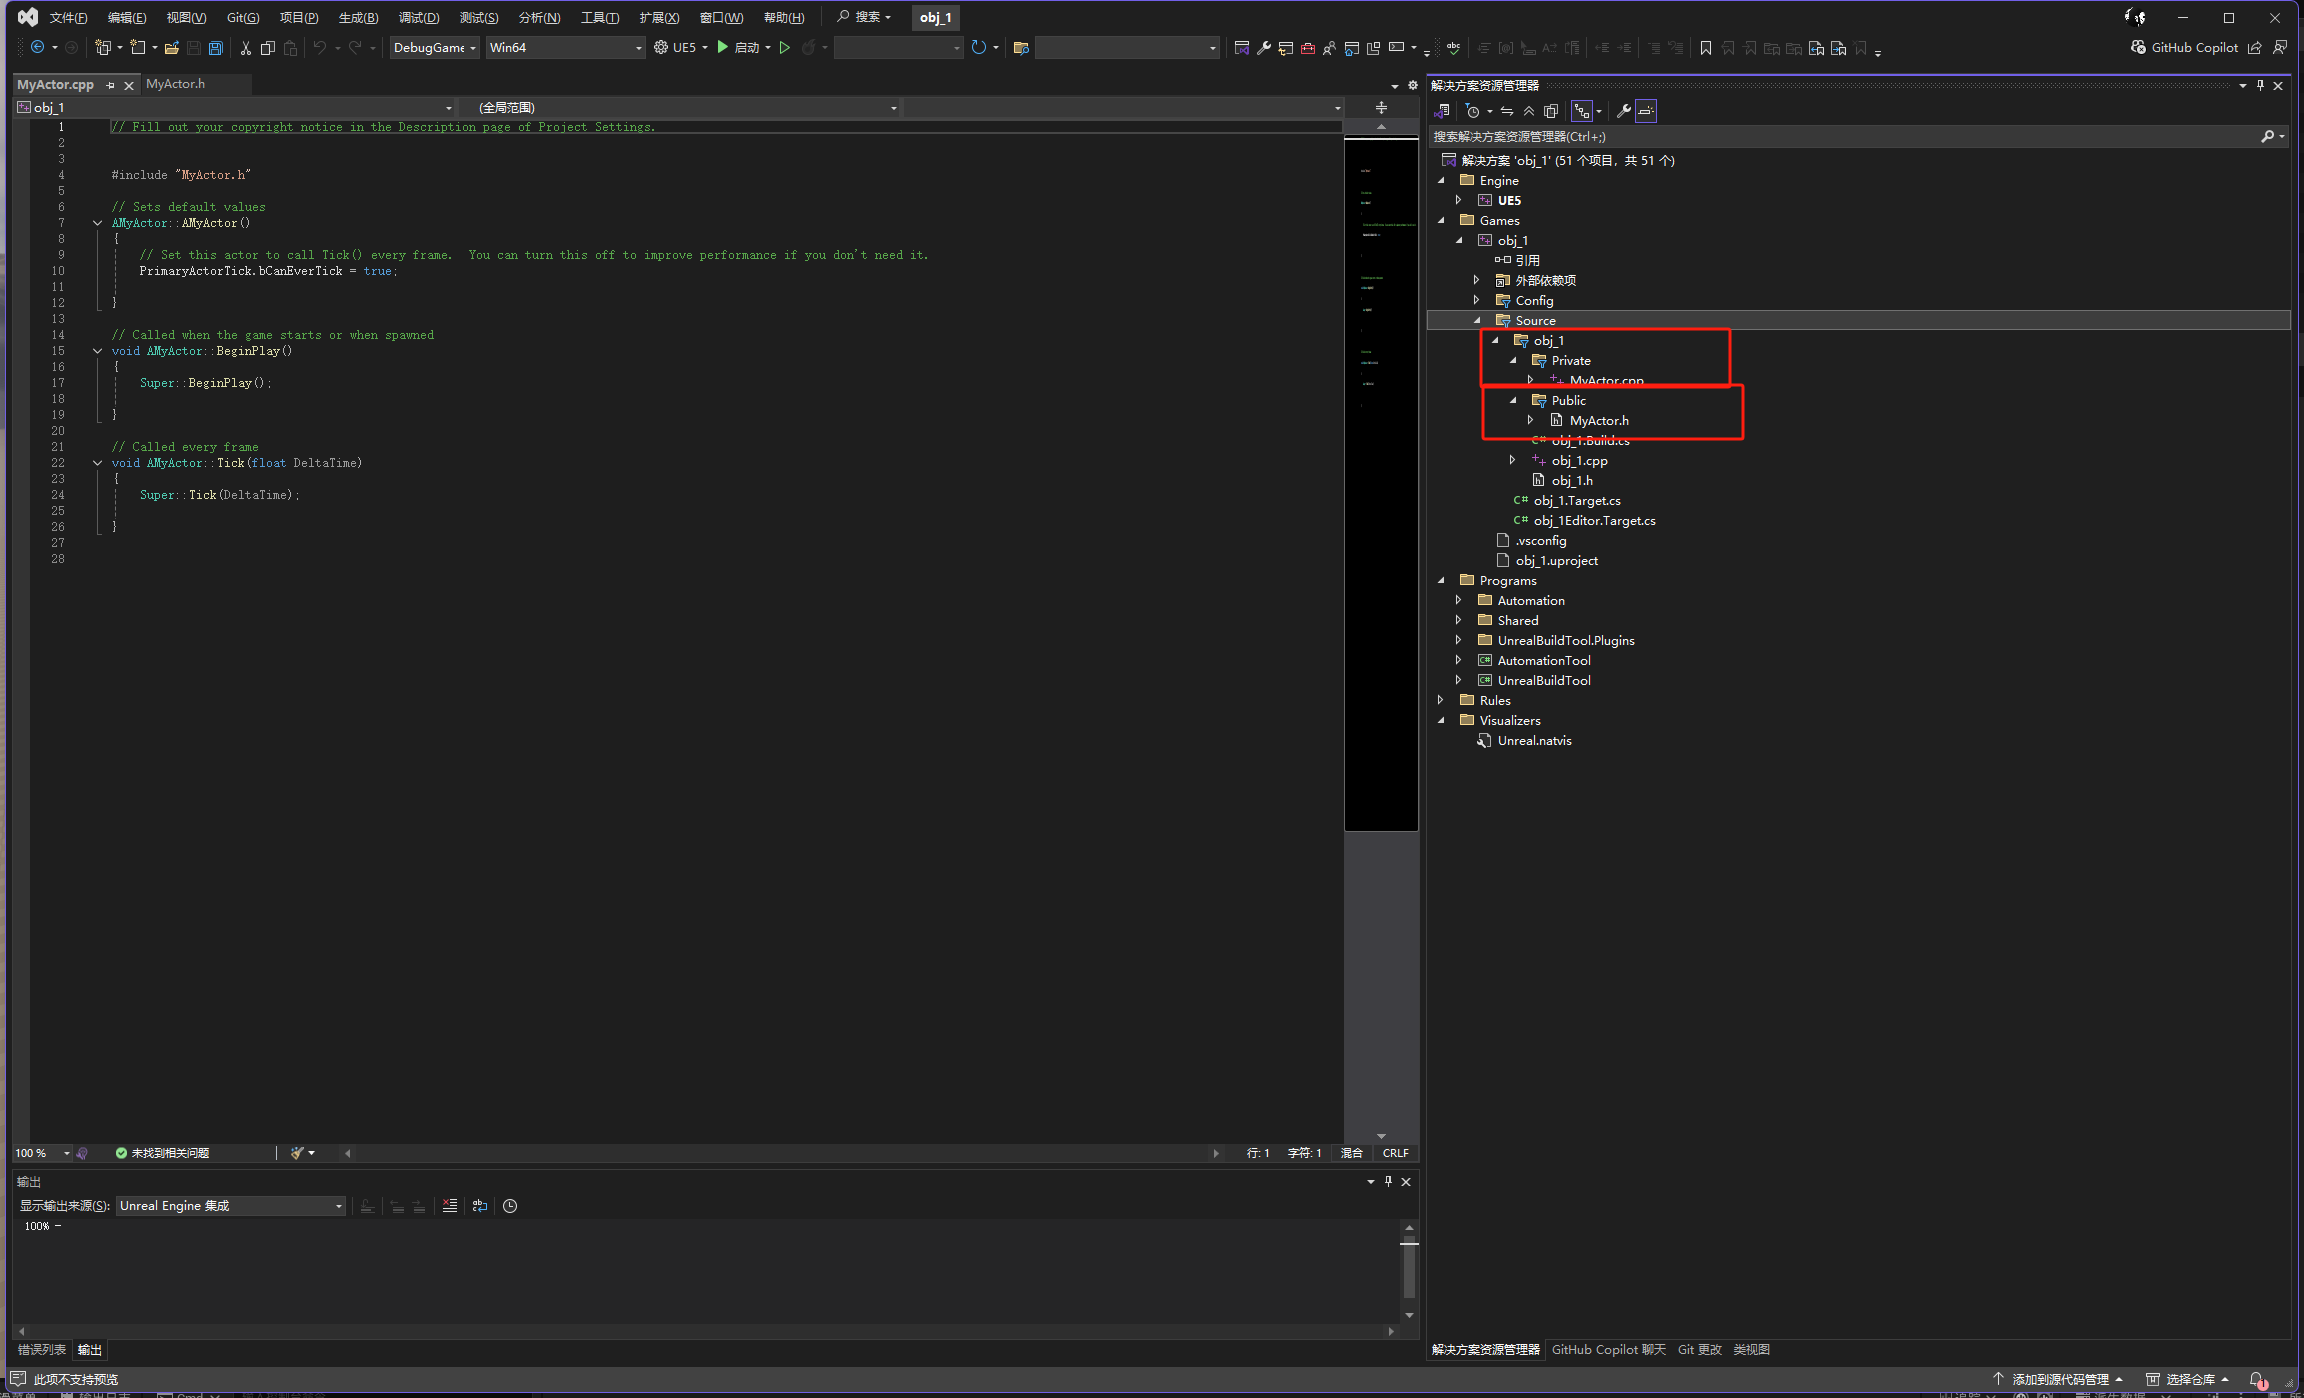This screenshot has height=1398, width=2304.
Task: Expand the Rules folder
Action: coord(1441,701)
